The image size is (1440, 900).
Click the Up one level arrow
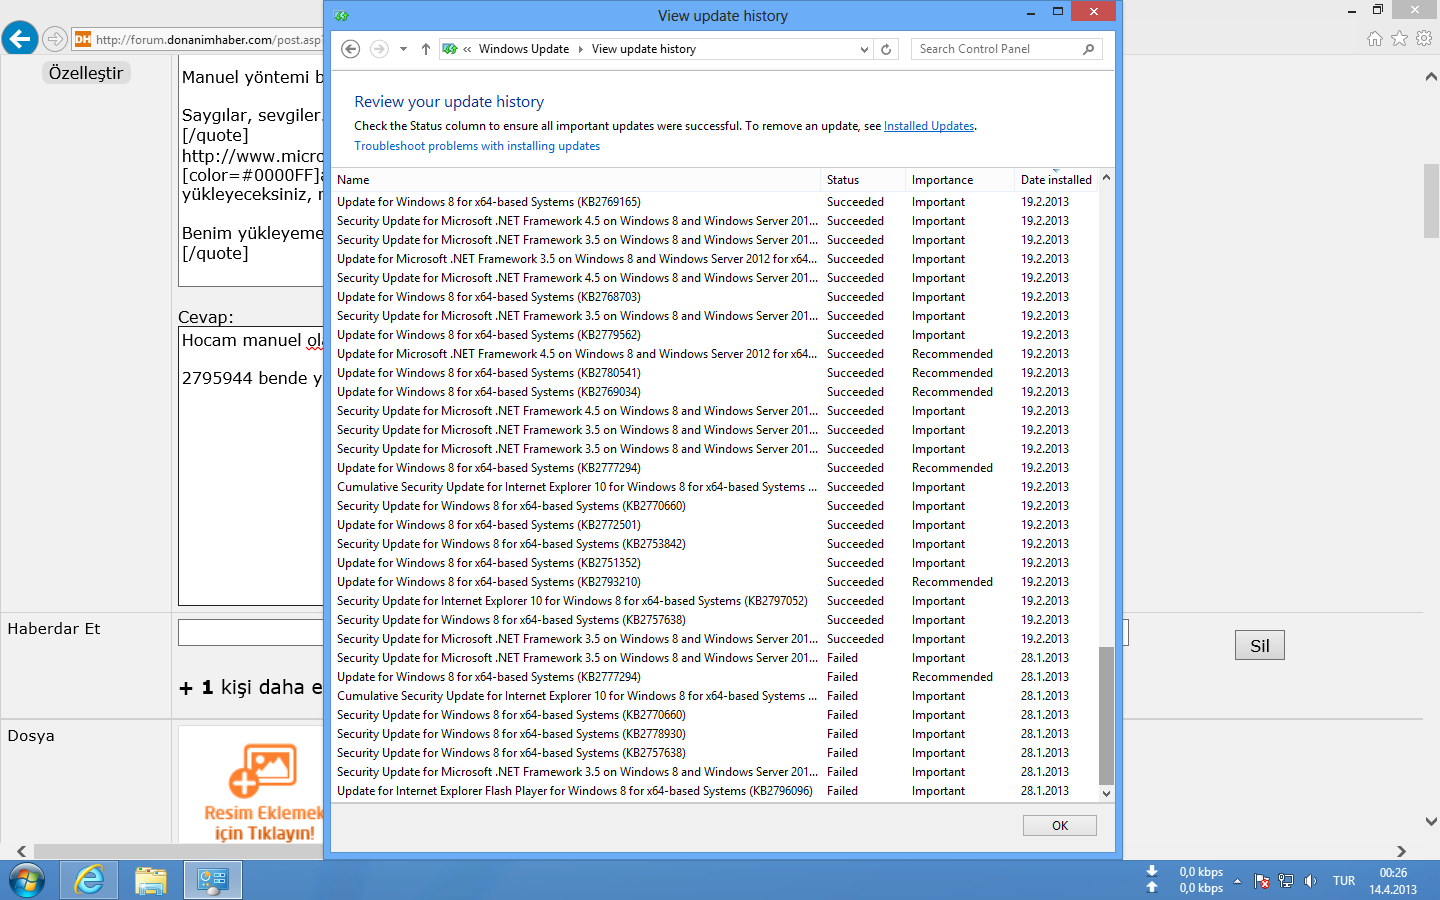pyautogui.click(x=426, y=49)
